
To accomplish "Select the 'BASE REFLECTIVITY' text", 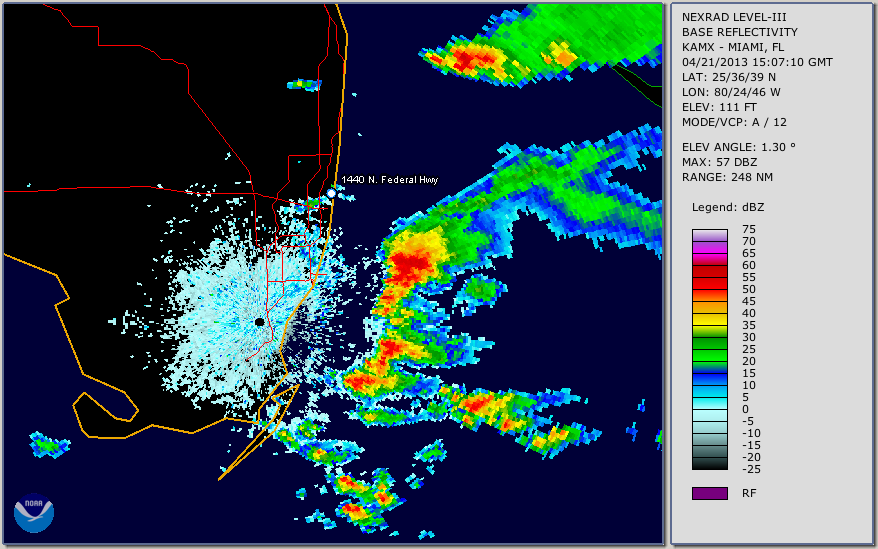I will tap(739, 32).
